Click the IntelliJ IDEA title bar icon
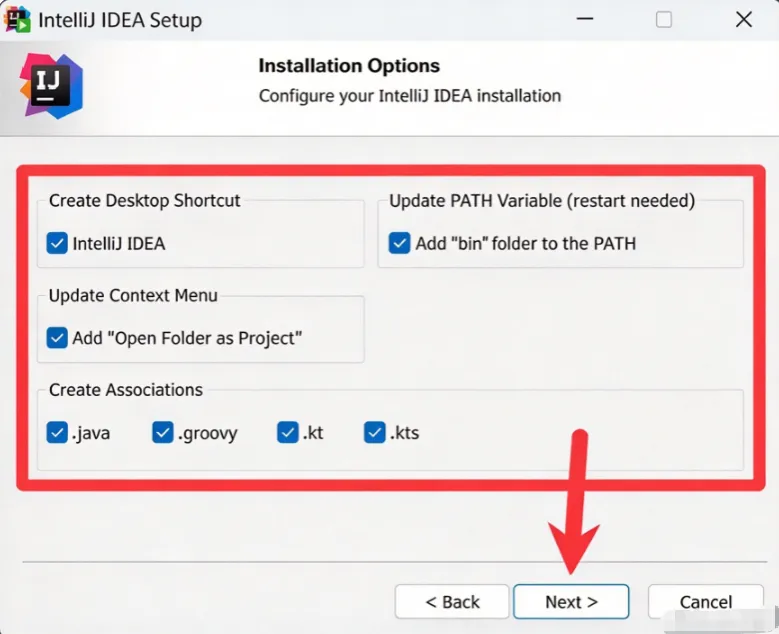Image resolution: width=779 pixels, height=634 pixels. click(x=17, y=20)
